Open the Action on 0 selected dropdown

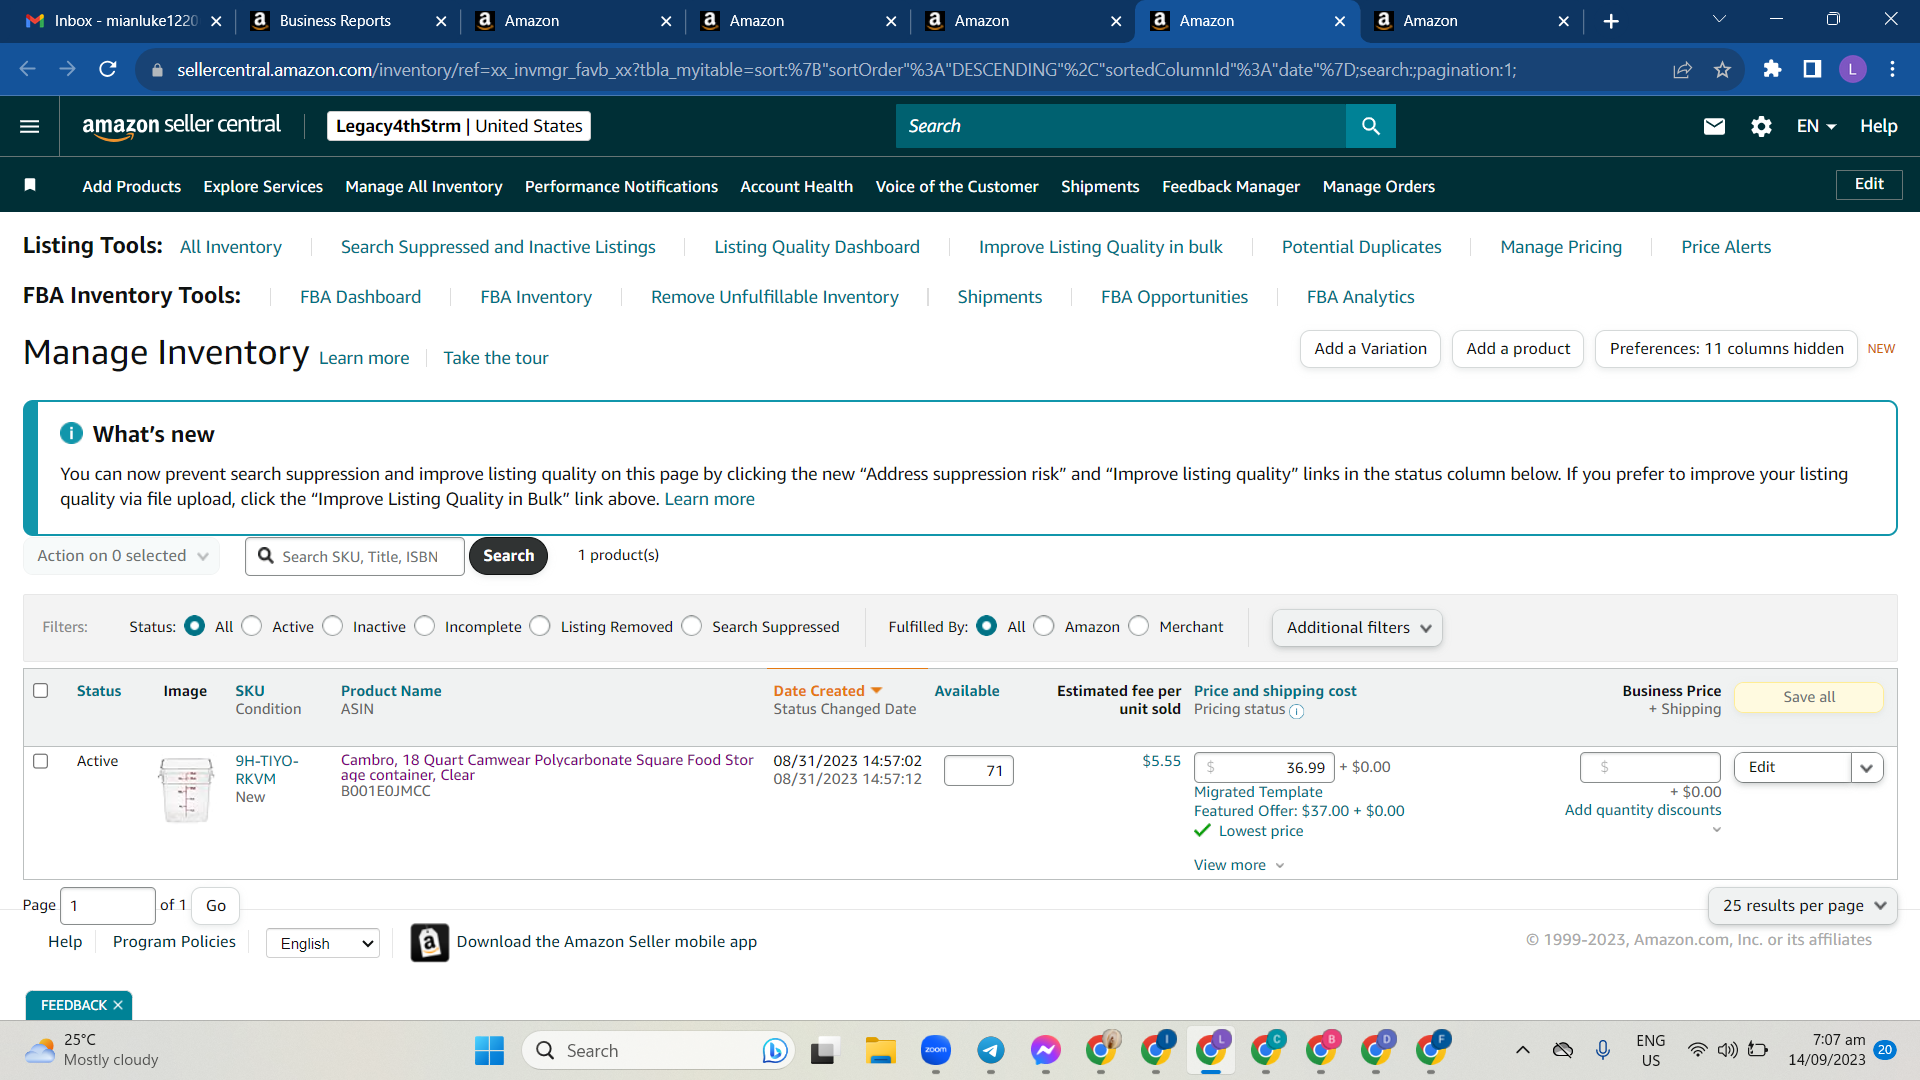[122, 556]
